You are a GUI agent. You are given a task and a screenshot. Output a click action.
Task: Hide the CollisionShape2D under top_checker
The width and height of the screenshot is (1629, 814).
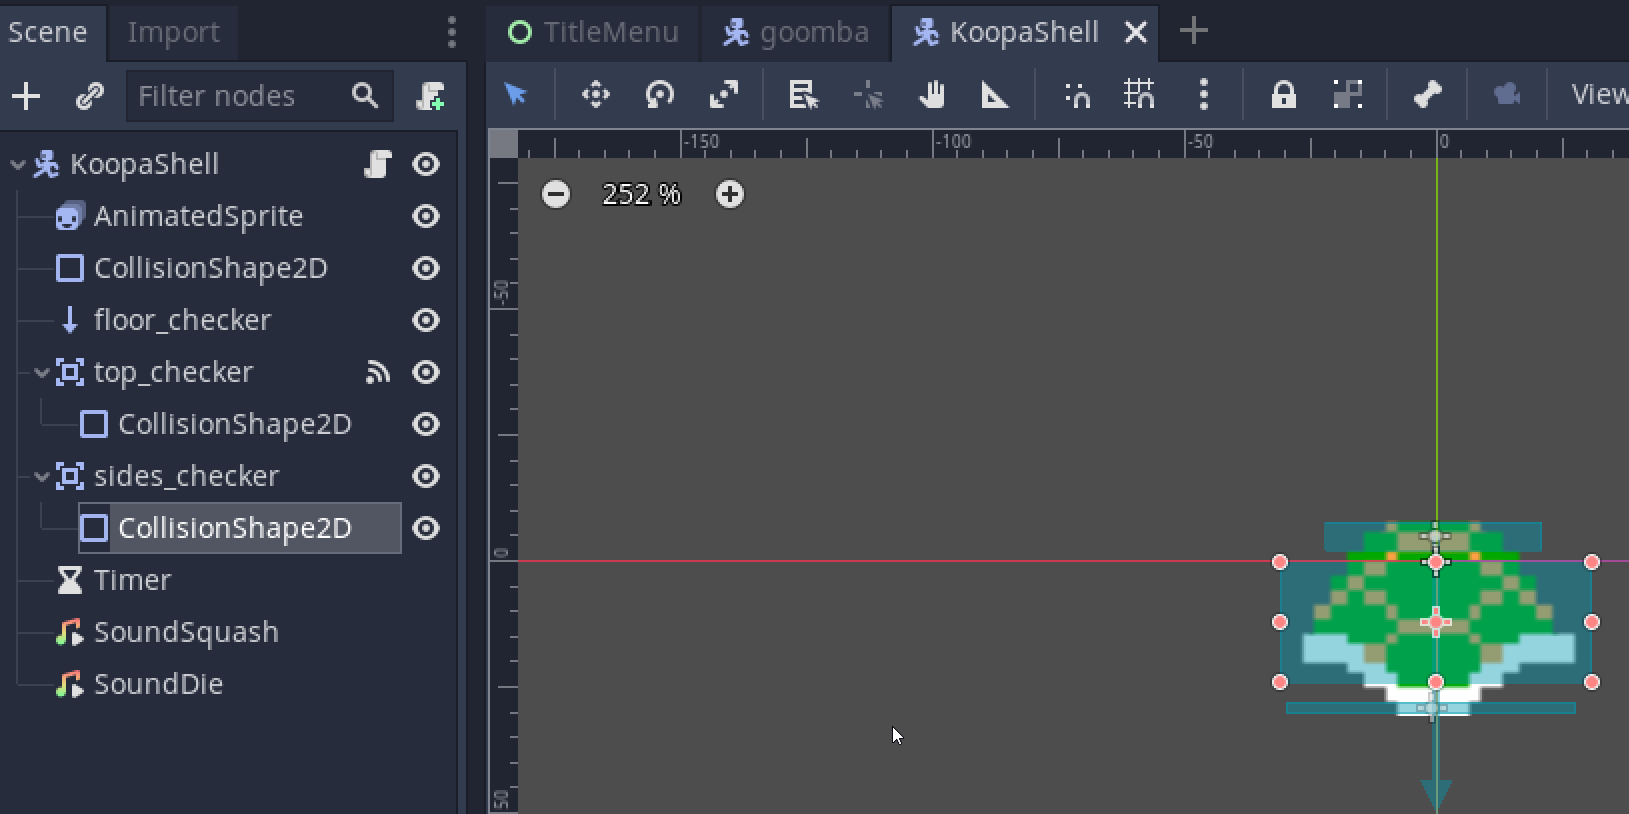[426, 424]
